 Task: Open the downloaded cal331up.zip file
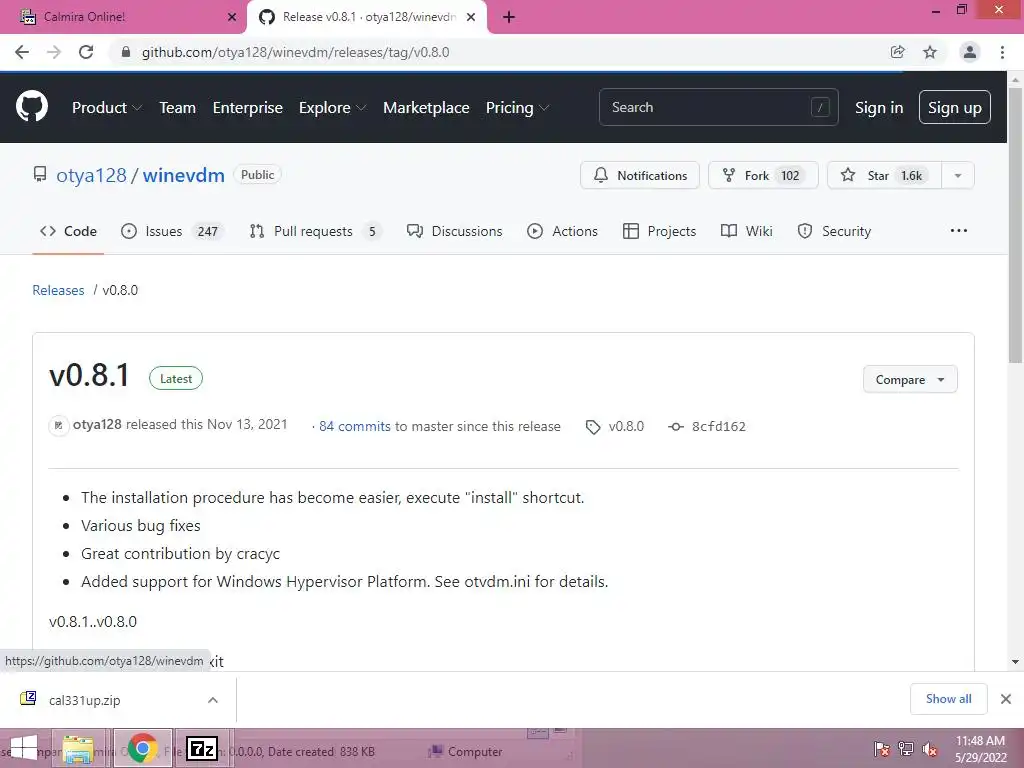coord(84,700)
